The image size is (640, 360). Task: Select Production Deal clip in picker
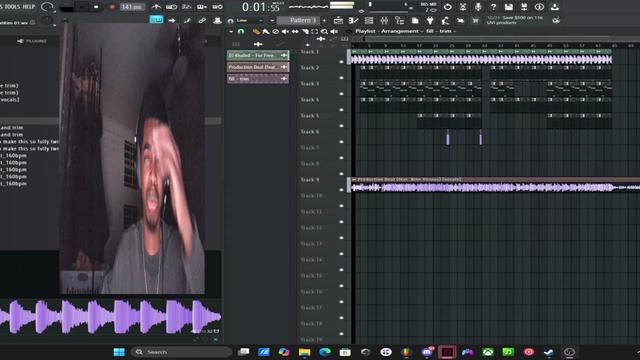tap(258, 67)
